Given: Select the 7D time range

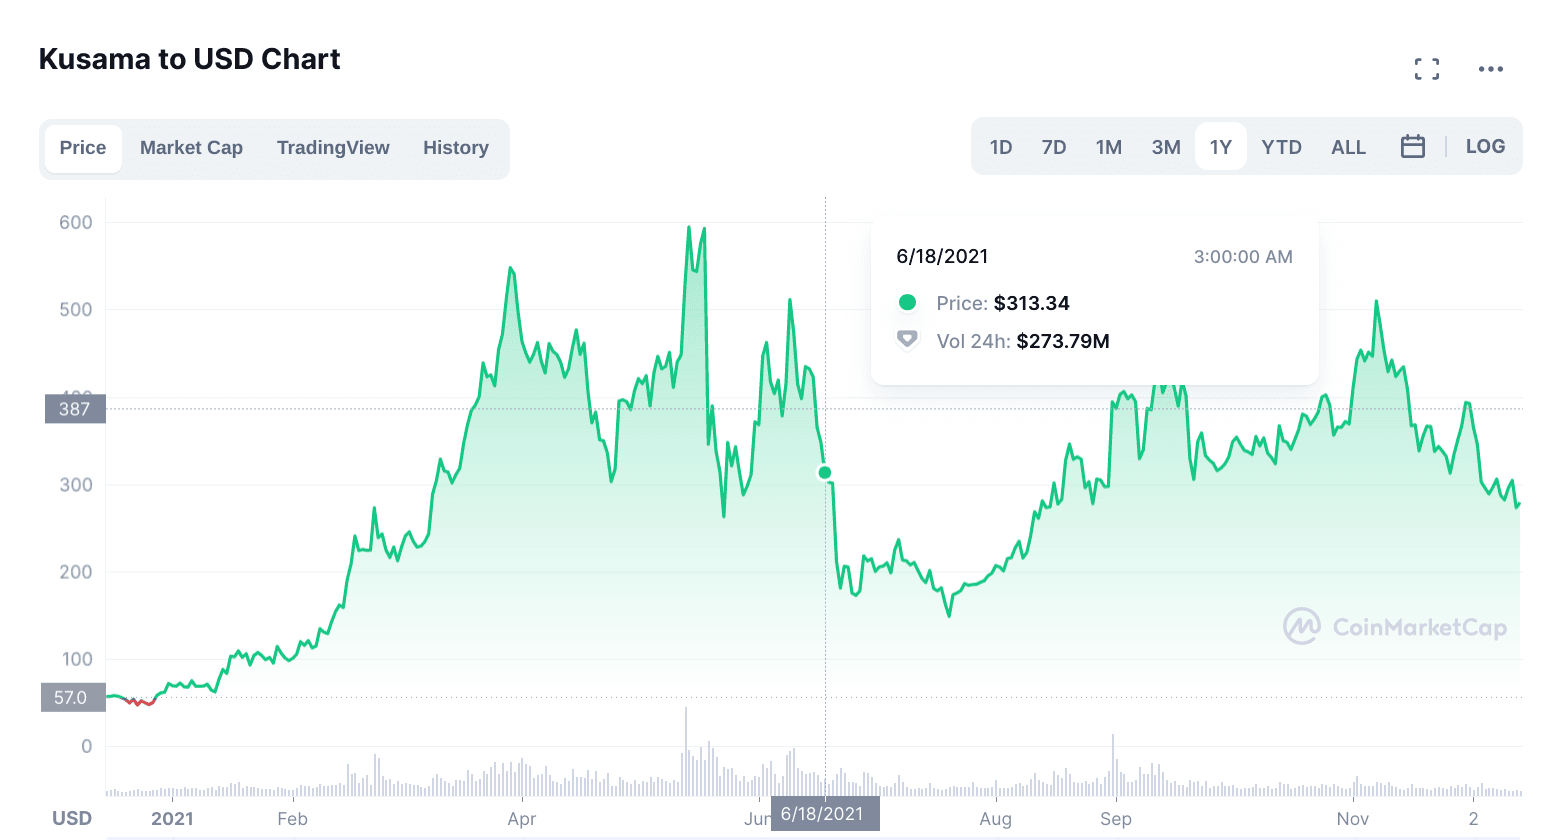Looking at the screenshot, I should 1053,148.
